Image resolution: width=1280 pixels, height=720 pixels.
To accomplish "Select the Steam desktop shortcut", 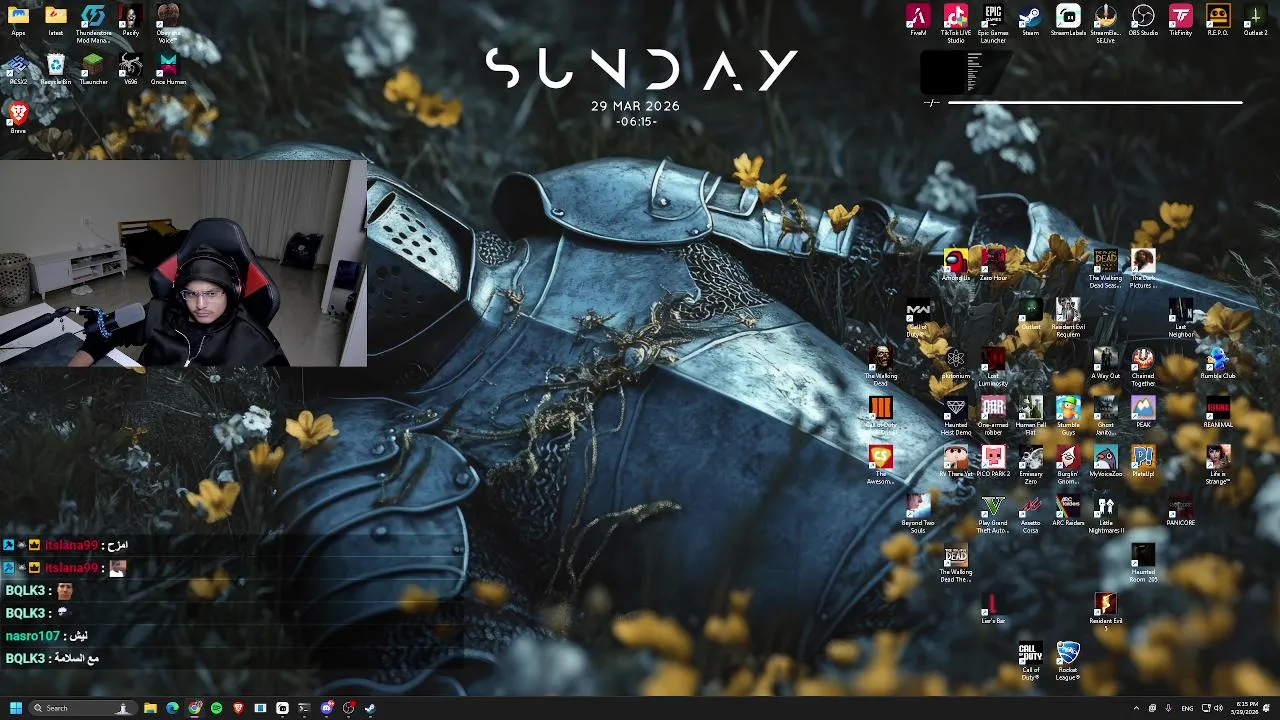I will click(x=1030, y=21).
